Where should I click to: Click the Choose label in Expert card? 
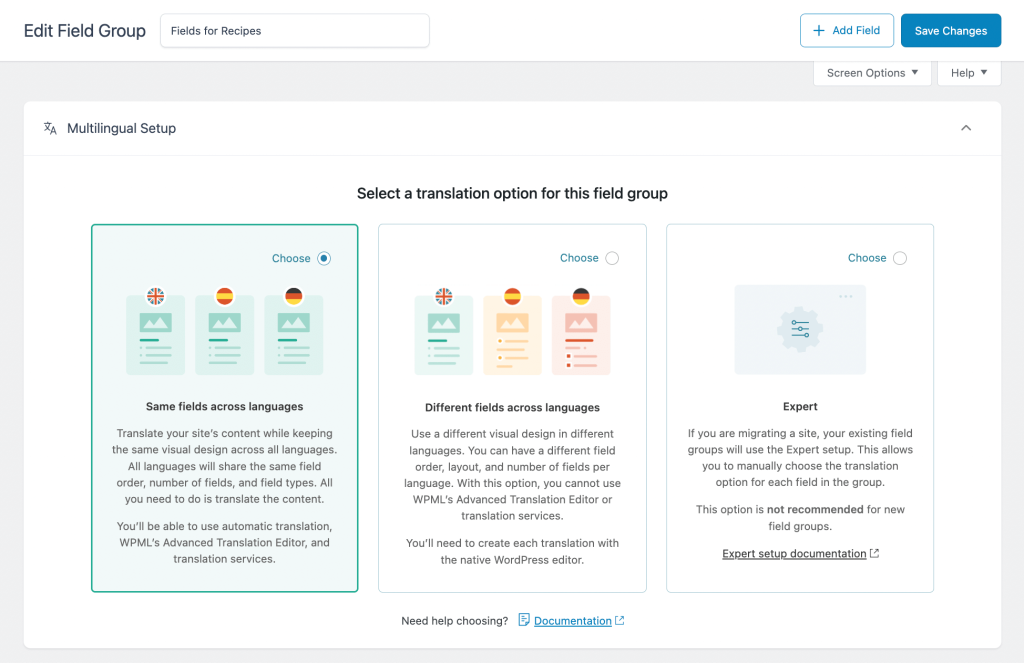867,258
